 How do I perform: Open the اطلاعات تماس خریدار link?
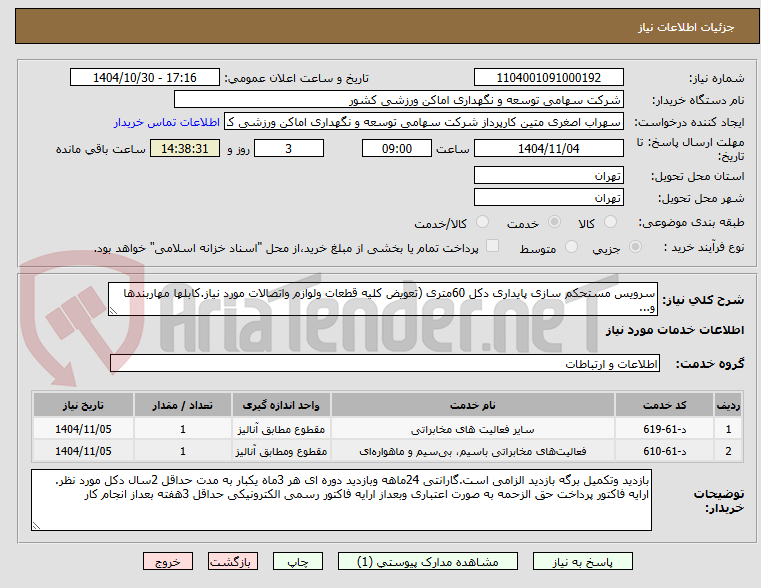[x=167, y=122]
